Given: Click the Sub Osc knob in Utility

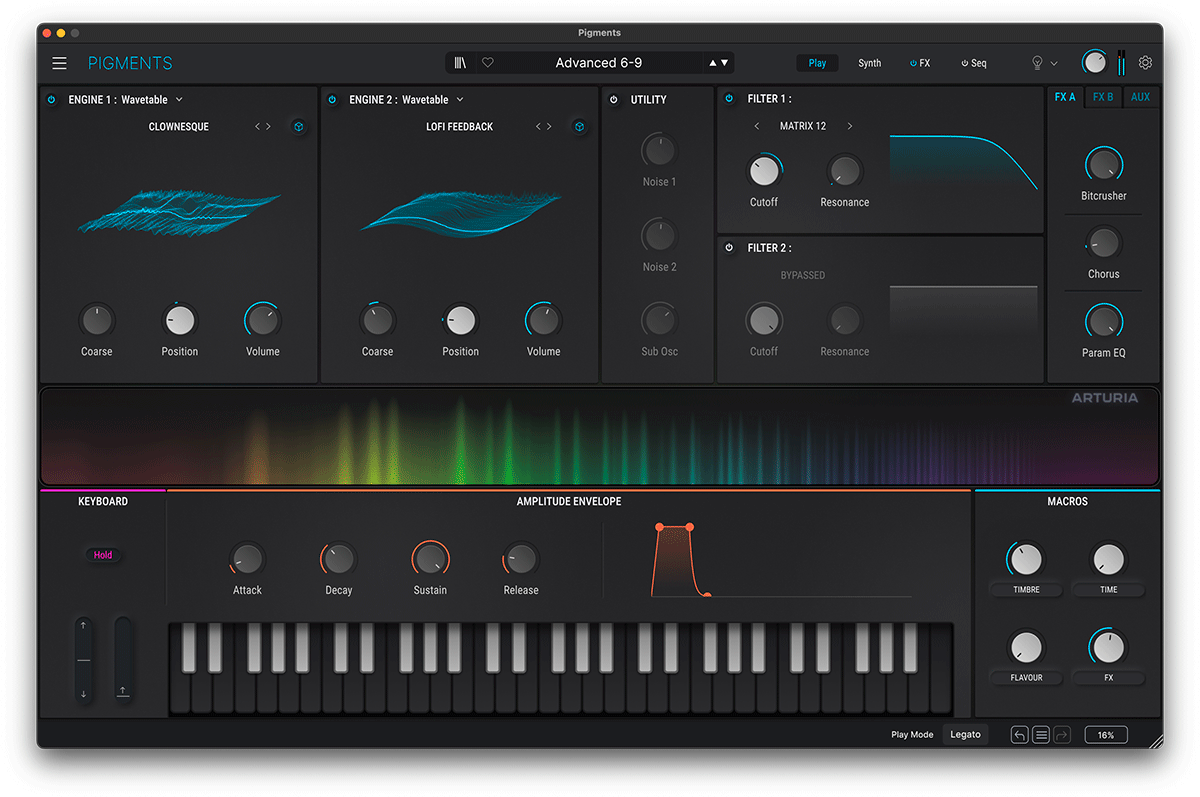Looking at the screenshot, I should pyautogui.click(x=659, y=320).
